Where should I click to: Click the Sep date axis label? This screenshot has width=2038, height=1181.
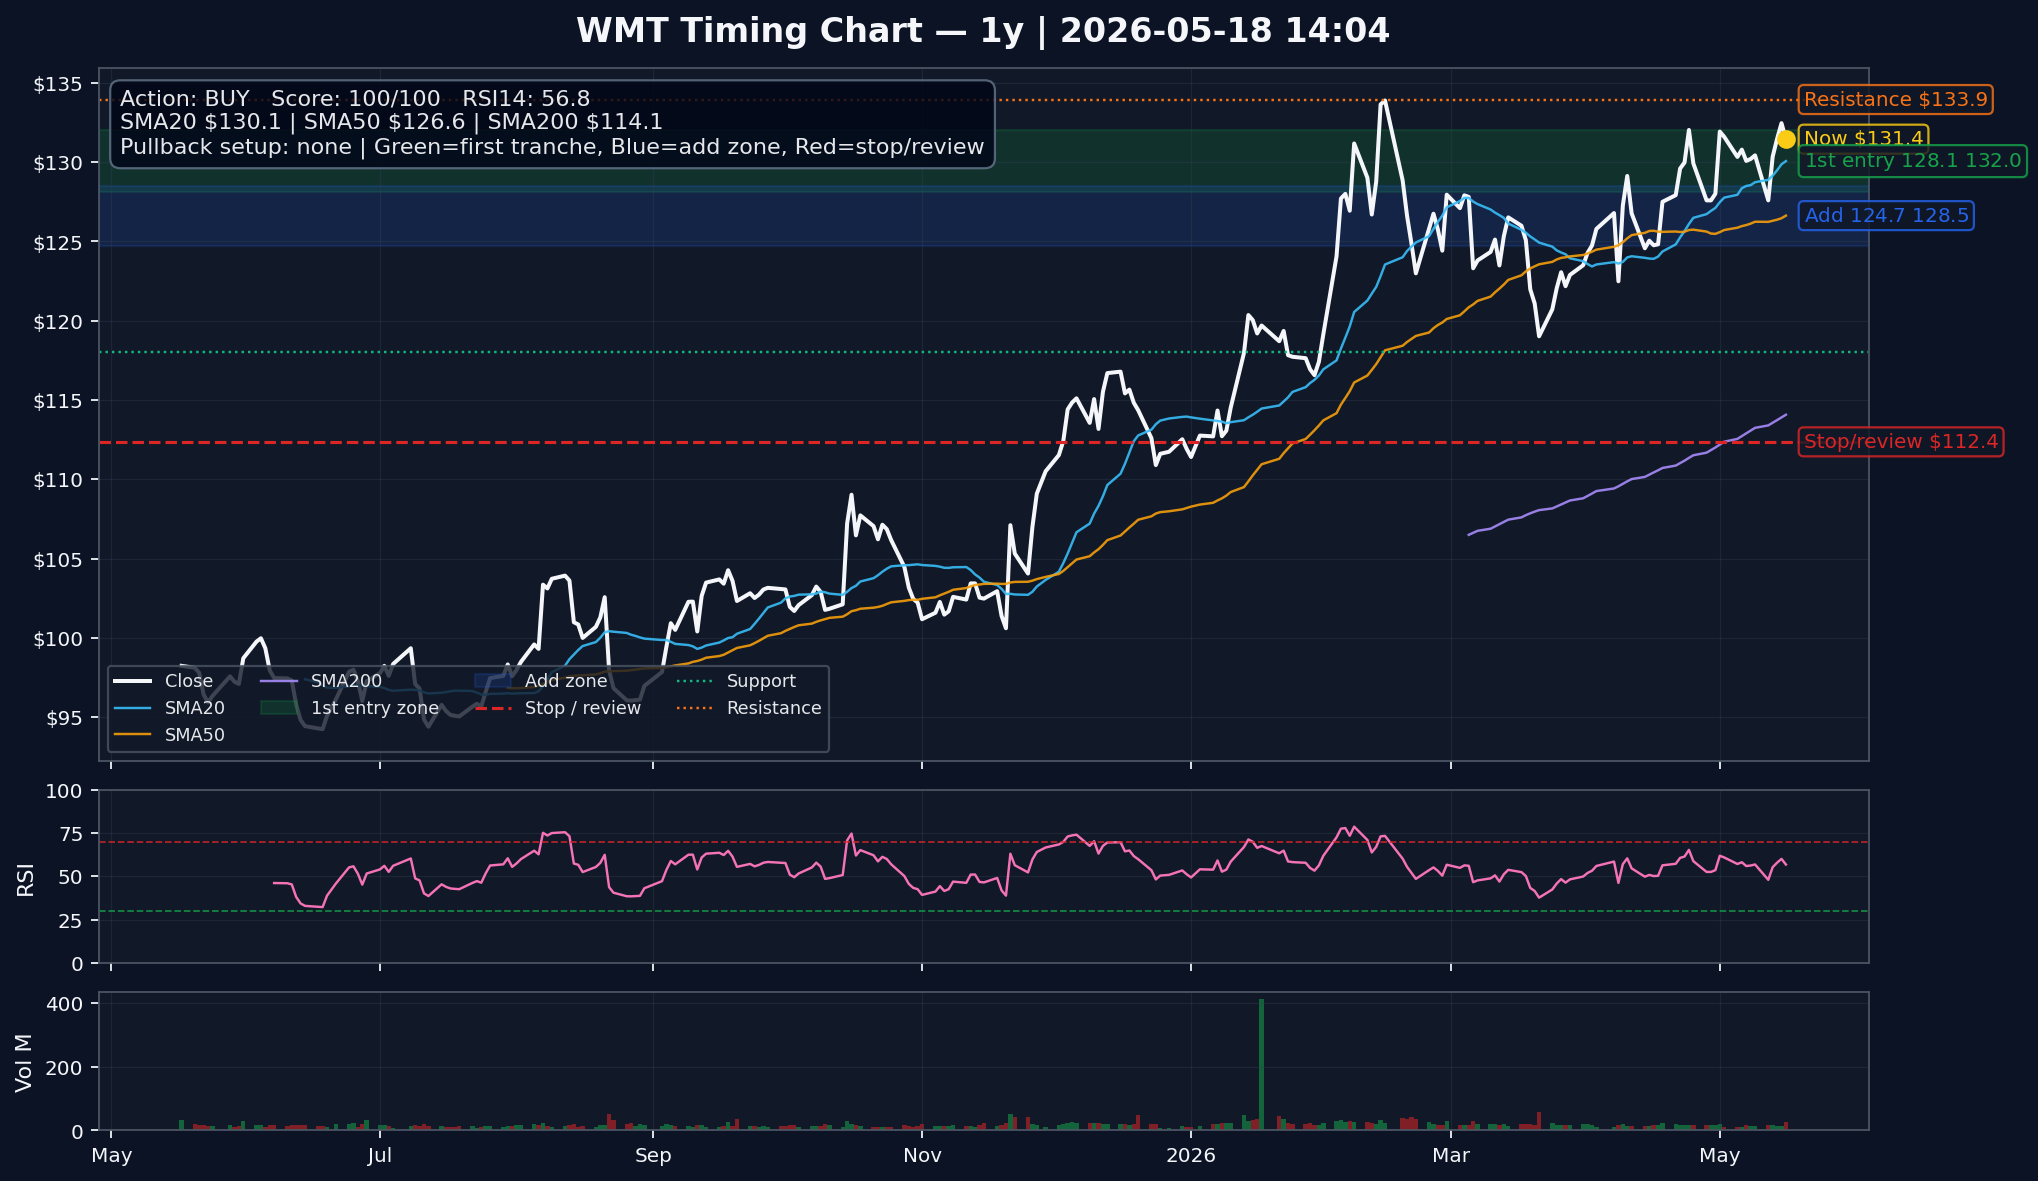(x=653, y=1156)
